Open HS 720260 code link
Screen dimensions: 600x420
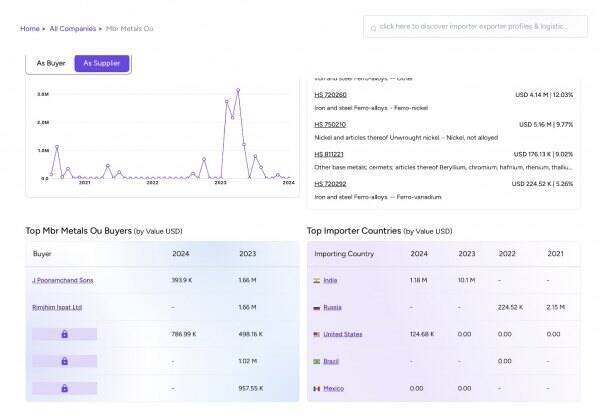pyautogui.click(x=330, y=95)
